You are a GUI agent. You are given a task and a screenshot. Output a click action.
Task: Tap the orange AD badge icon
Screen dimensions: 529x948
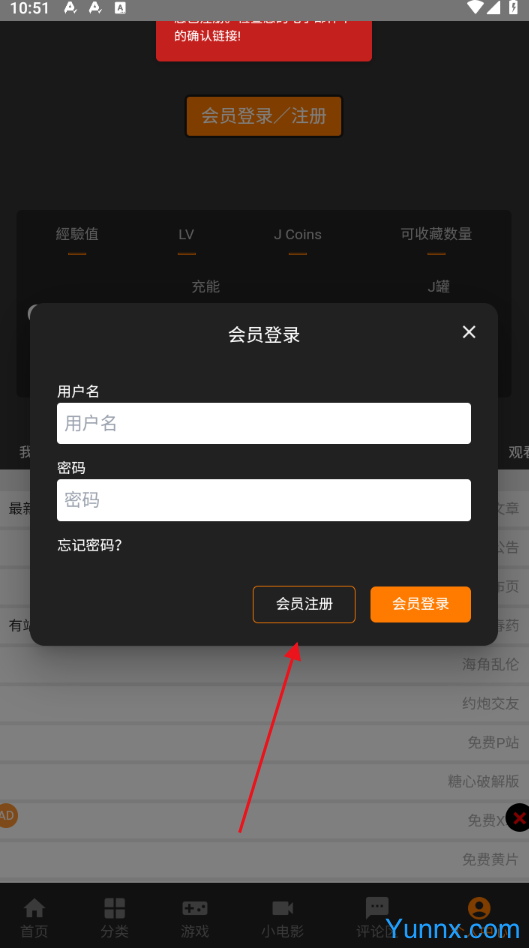tap(7, 816)
